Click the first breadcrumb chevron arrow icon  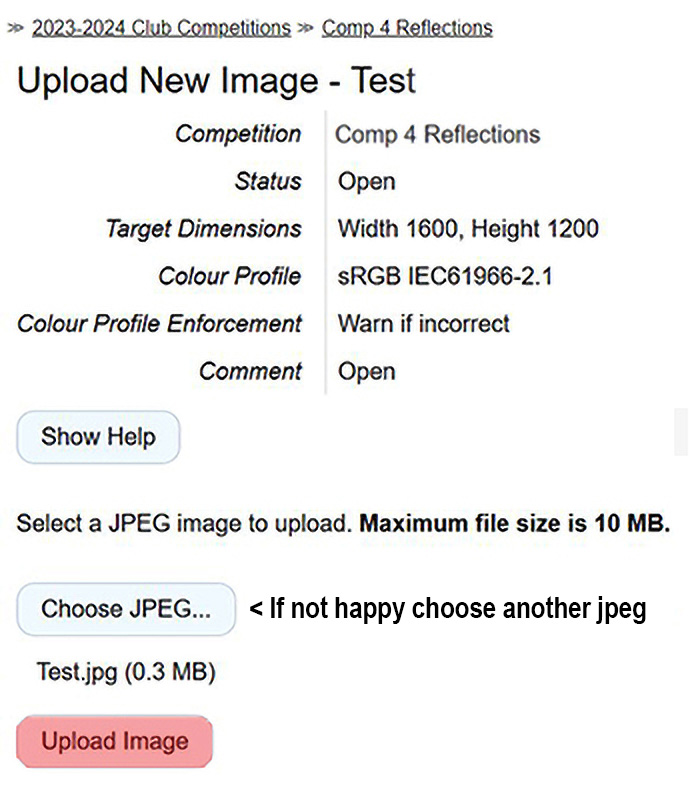coord(15,29)
